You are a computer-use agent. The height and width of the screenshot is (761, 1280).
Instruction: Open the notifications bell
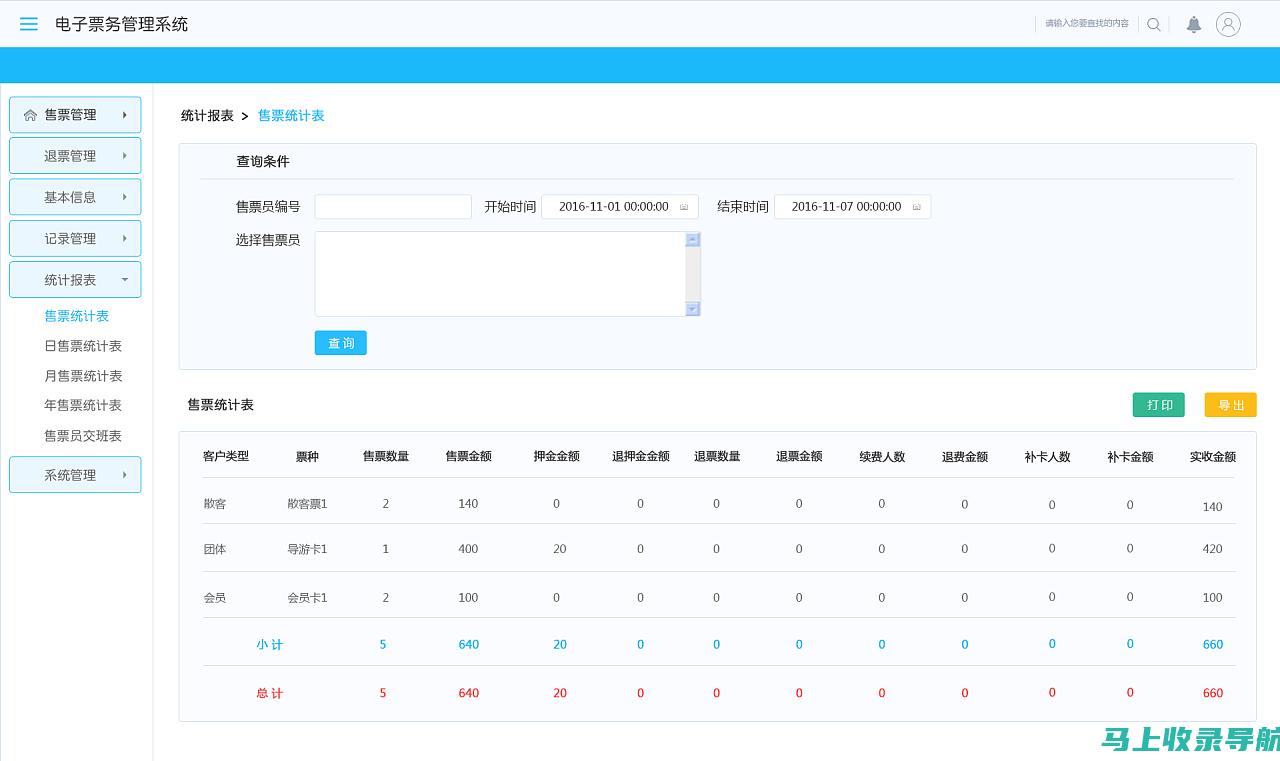click(x=1194, y=24)
